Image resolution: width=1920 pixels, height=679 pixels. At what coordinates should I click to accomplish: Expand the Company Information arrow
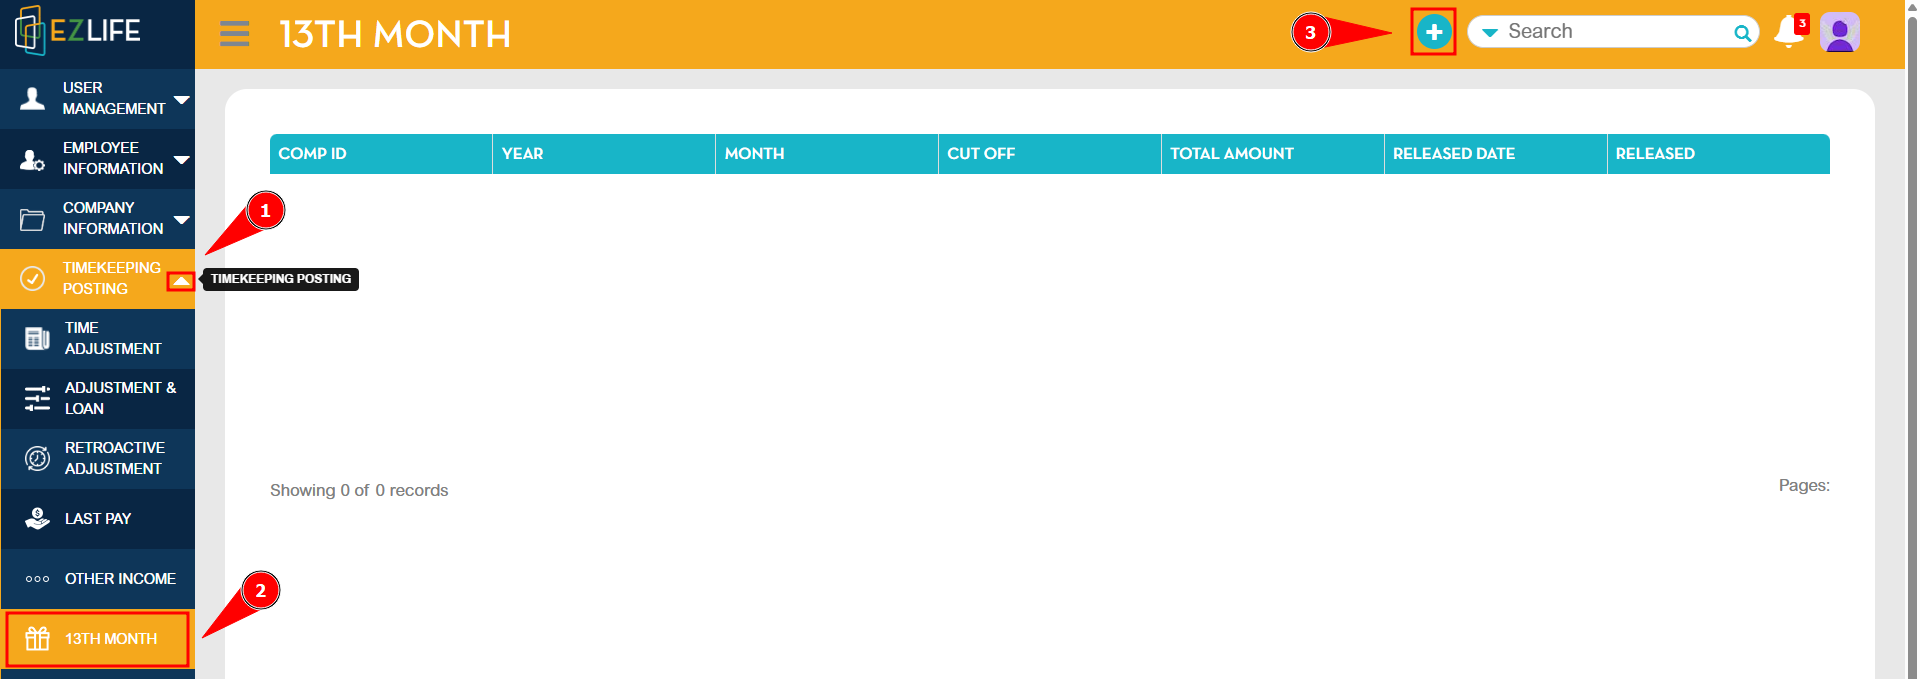(181, 219)
